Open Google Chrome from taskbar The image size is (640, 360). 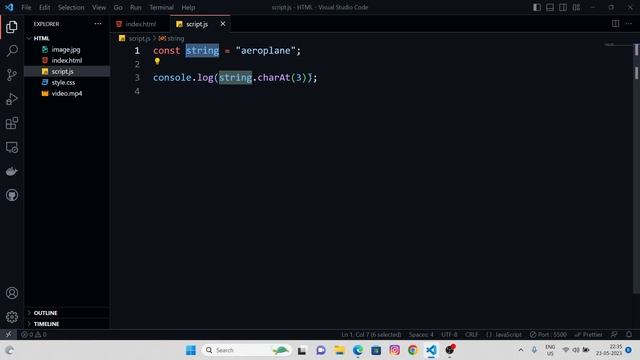[413, 350]
